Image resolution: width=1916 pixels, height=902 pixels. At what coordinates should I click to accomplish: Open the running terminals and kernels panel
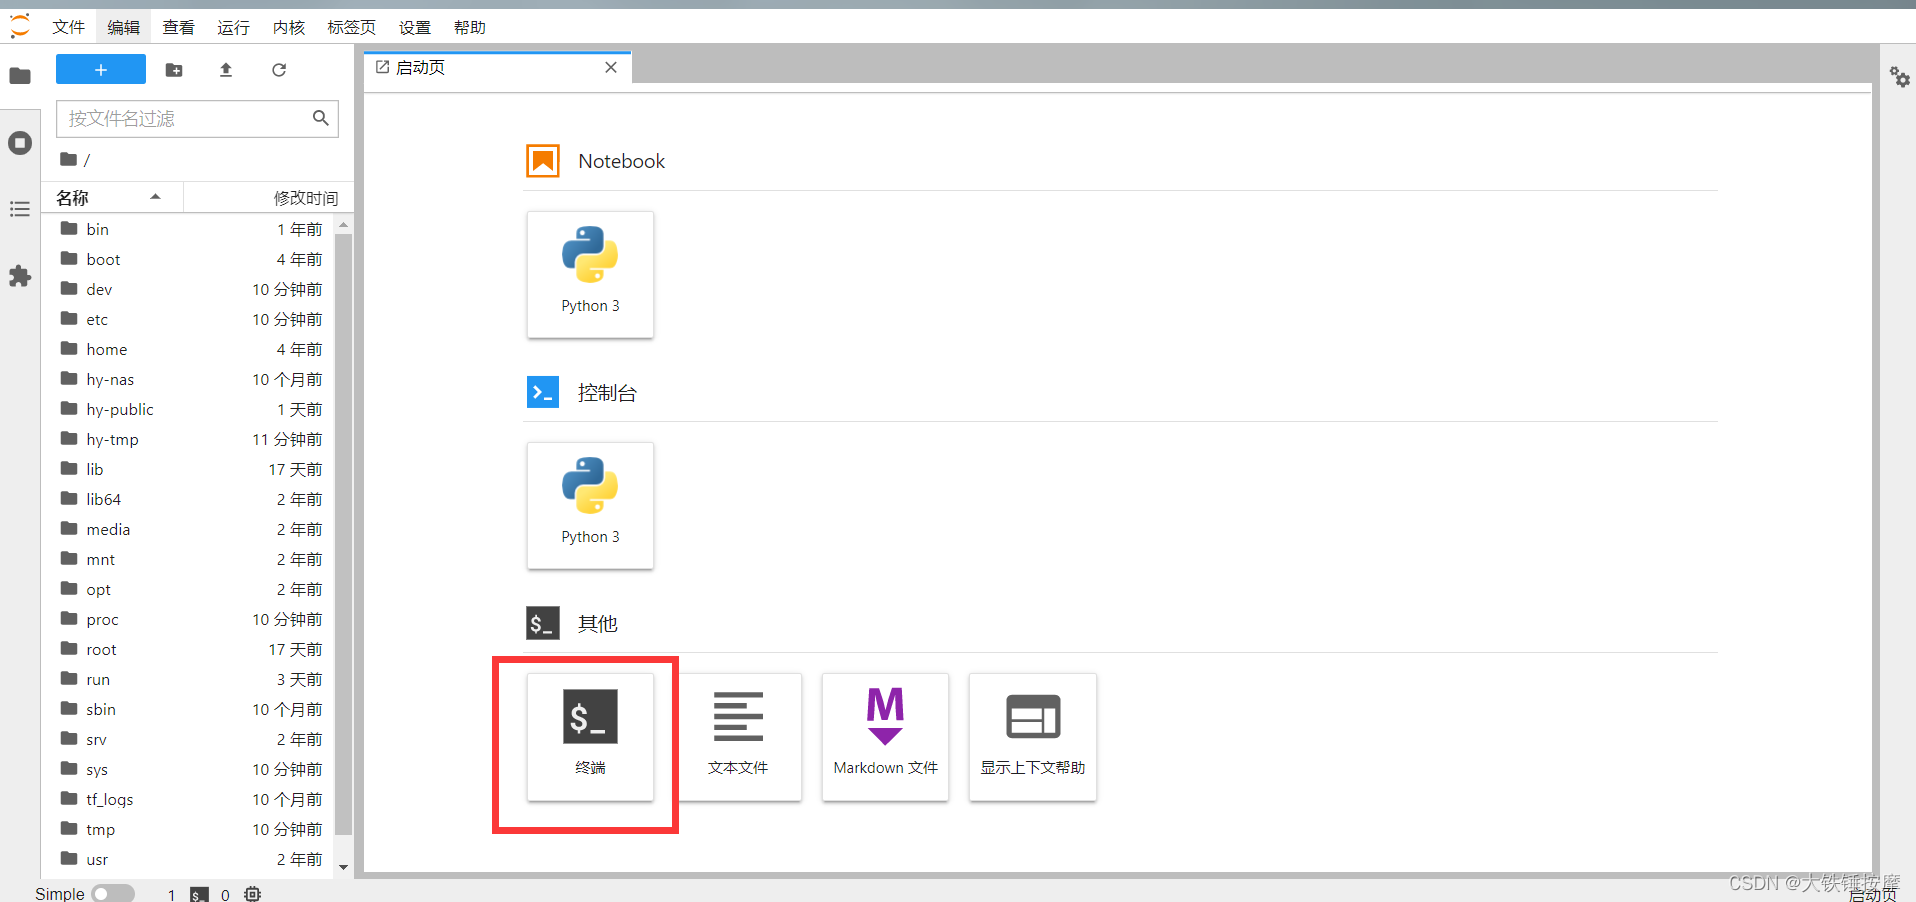(x=20, y=143)
